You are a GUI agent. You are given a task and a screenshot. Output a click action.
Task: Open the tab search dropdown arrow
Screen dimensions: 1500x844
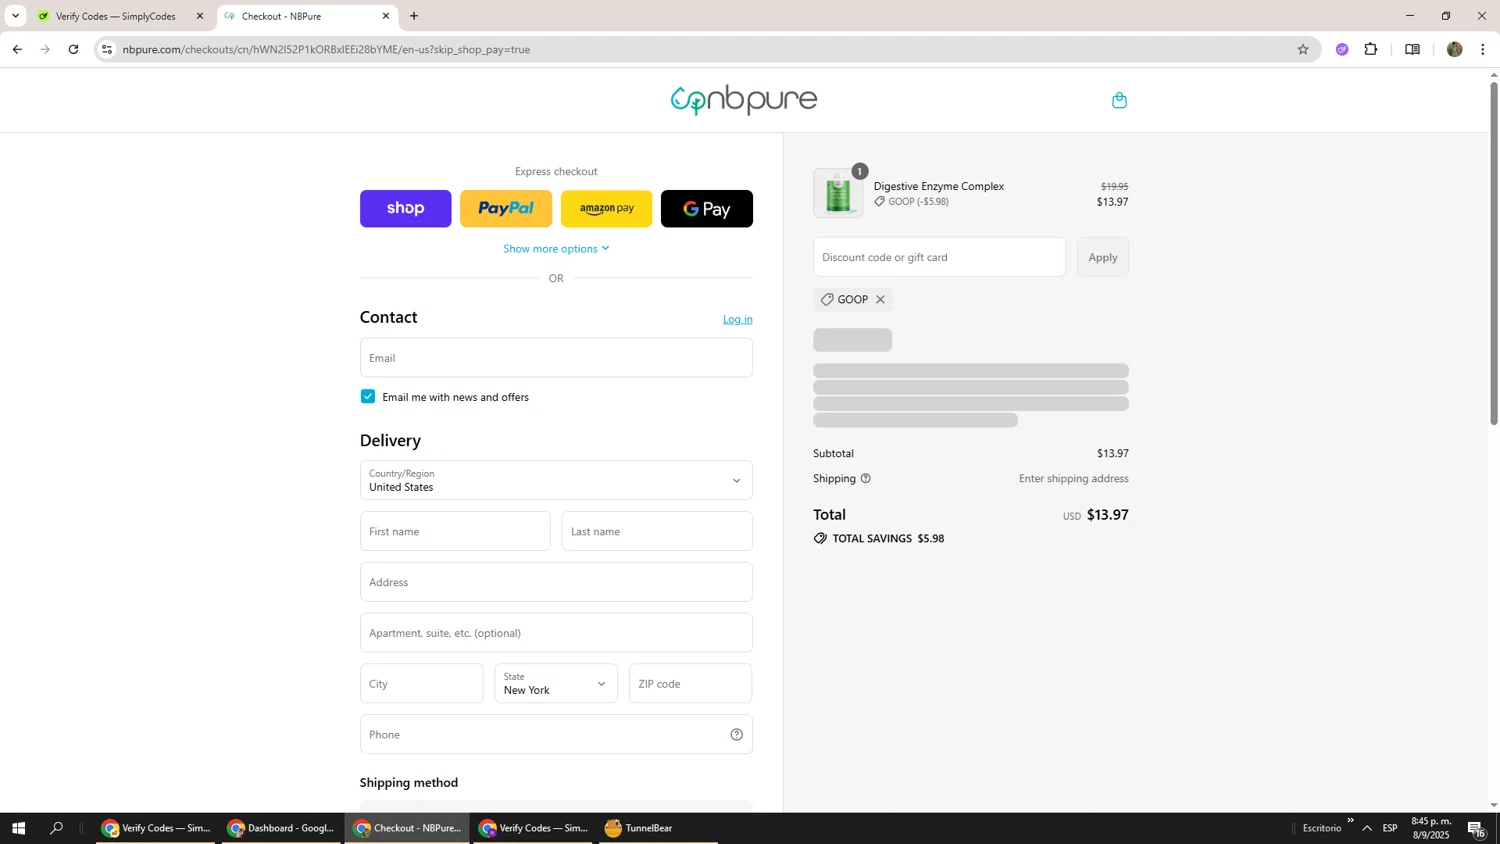(15, 16)
